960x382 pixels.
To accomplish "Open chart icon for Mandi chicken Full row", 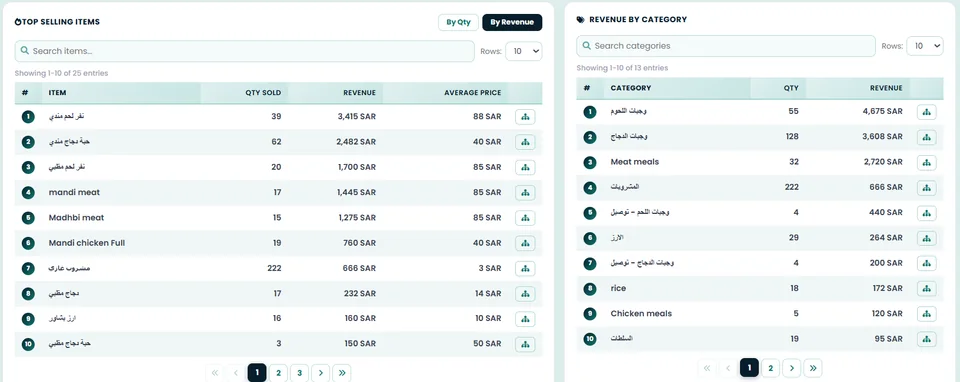I will coord(525,243).
